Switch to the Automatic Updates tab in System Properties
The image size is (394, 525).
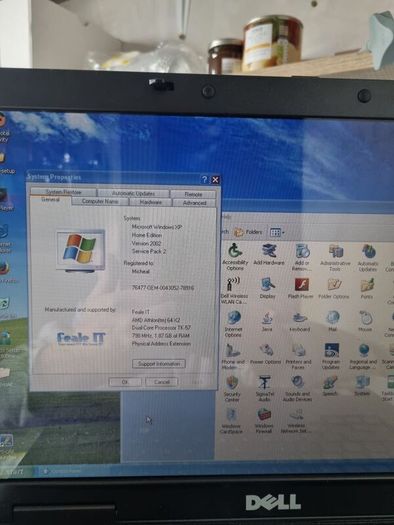(x=133, y=193)
